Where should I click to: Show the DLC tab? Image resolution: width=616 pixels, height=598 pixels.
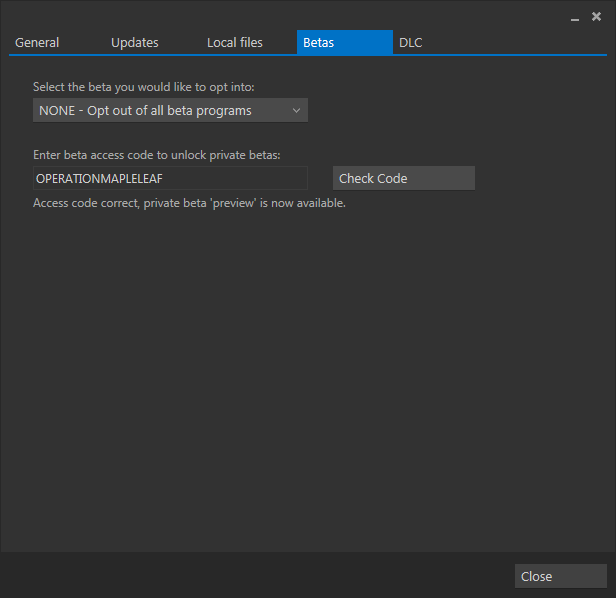(x=411, y=43)
